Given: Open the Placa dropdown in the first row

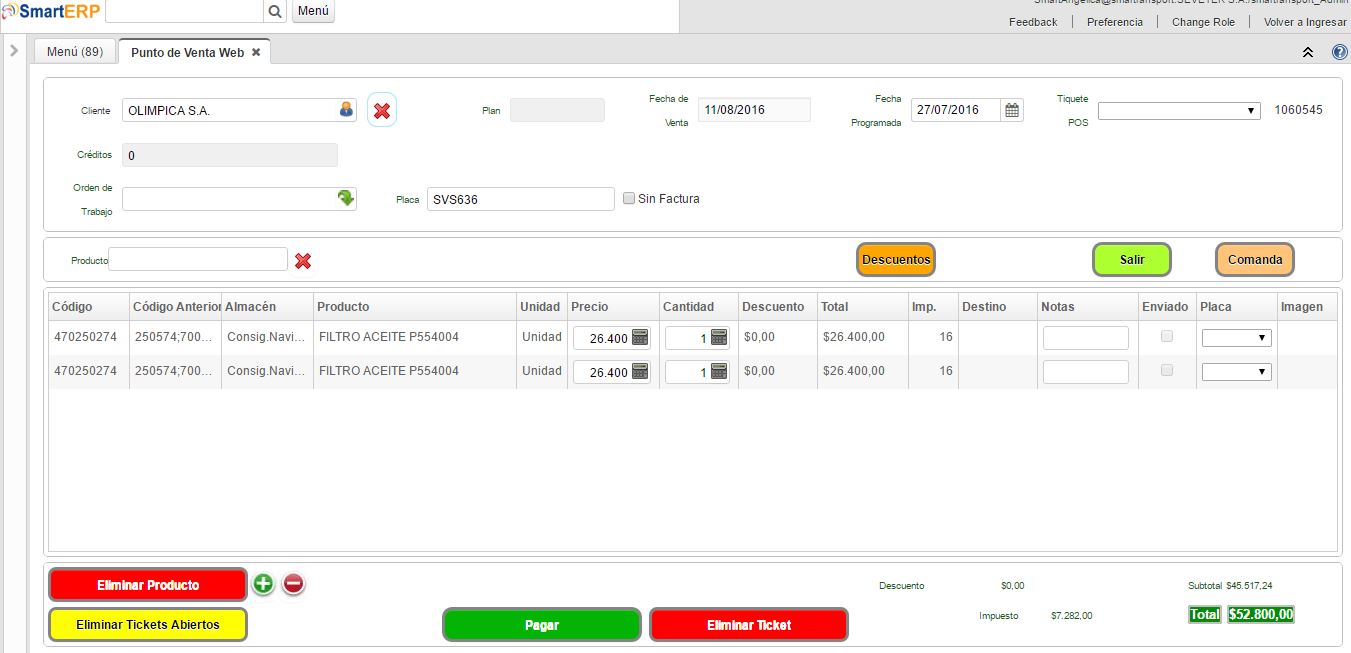Looking at the screenshot, I should [1237, 338].
